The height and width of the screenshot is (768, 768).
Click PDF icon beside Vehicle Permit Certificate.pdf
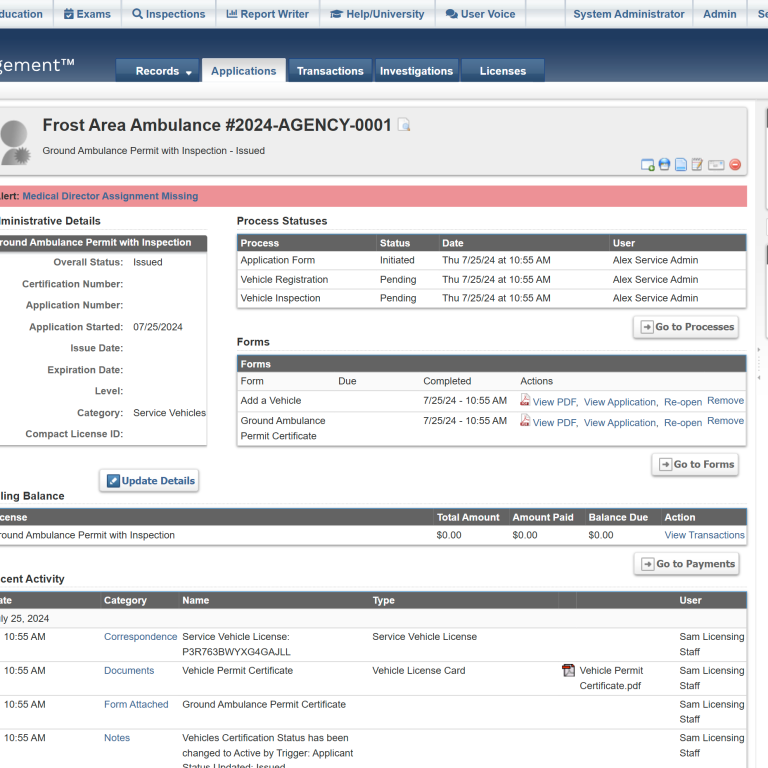(x=569, y=671)
